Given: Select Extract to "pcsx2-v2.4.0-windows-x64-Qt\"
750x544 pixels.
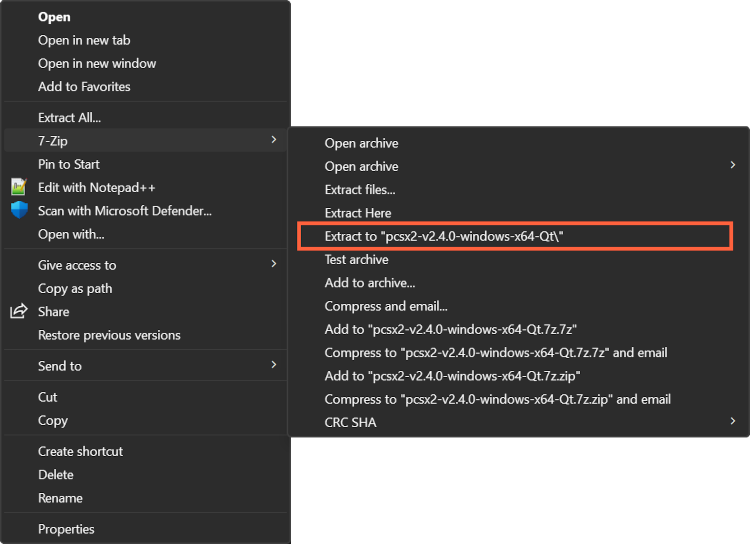Looking at the screenshot, I should (x=515, y=236).
